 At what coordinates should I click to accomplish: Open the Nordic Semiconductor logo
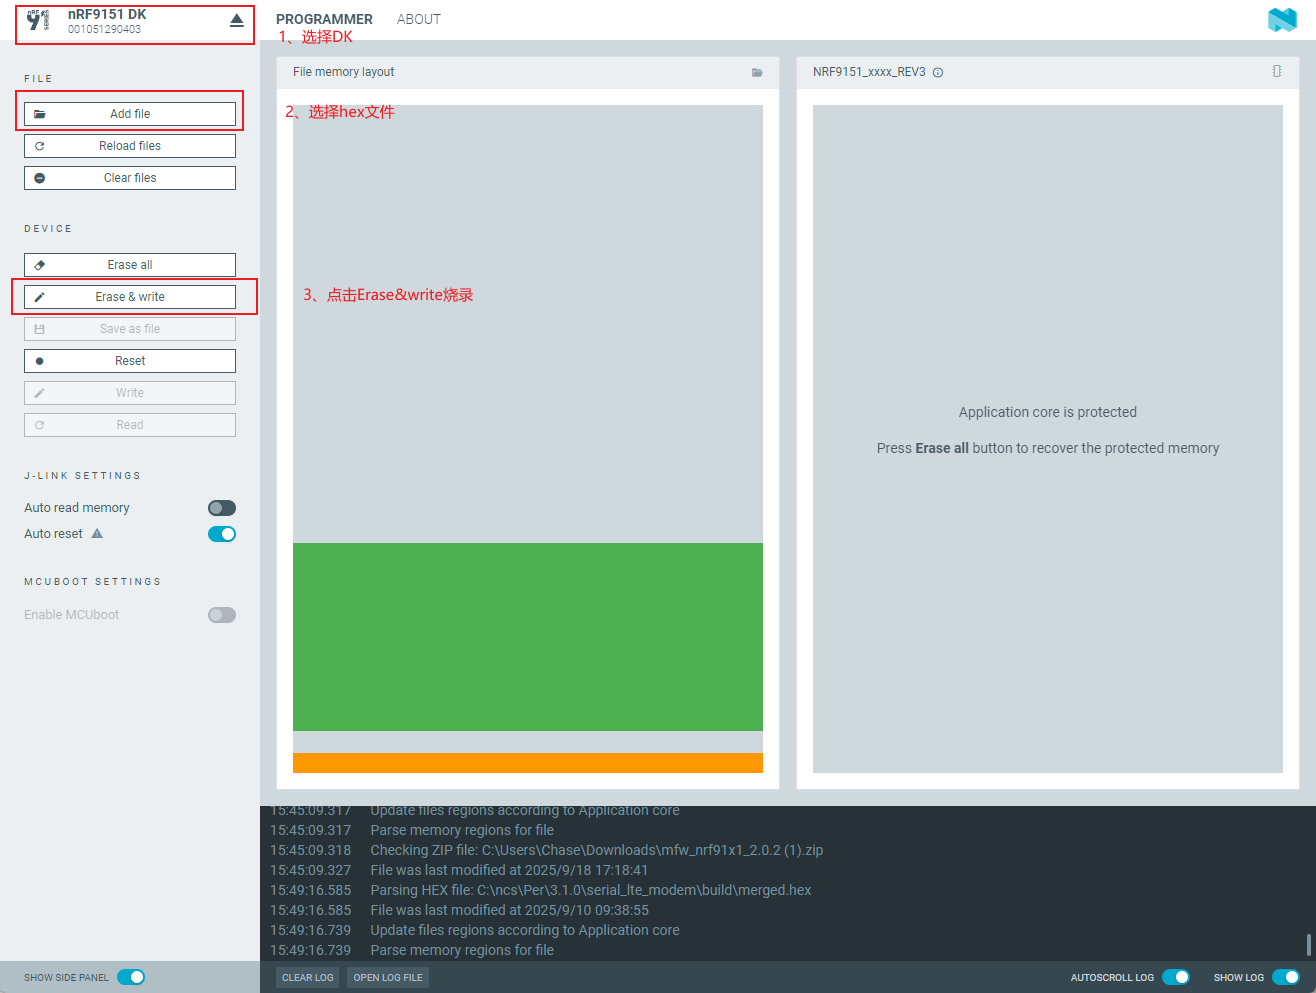[1282, 20]
